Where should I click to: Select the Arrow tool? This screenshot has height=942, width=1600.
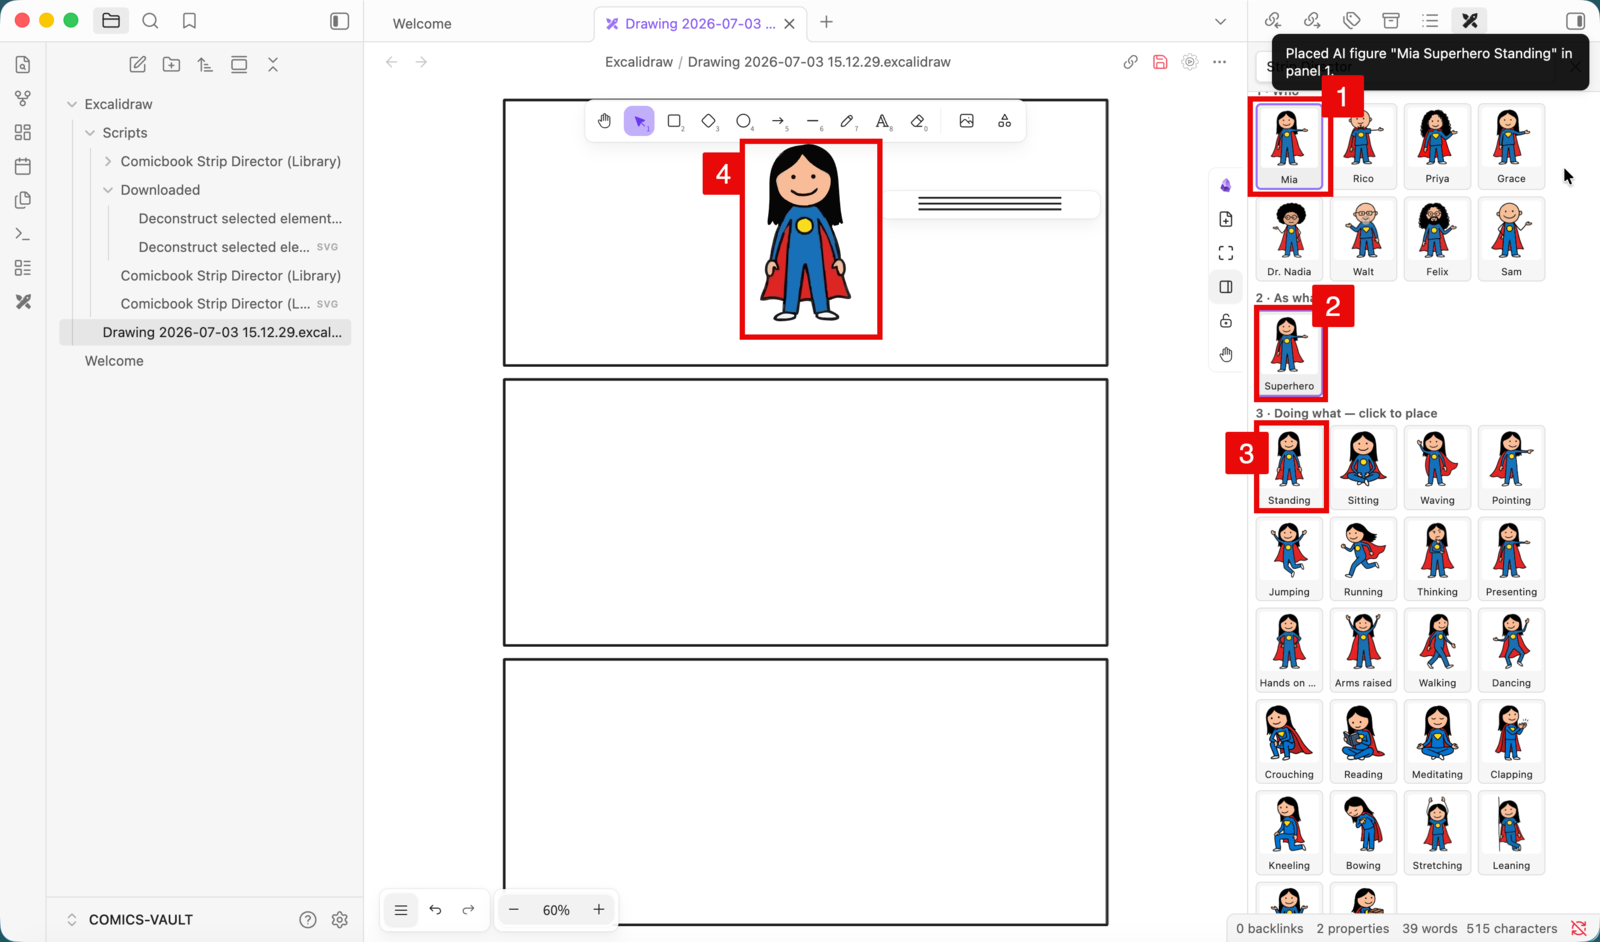pos(778,121)
